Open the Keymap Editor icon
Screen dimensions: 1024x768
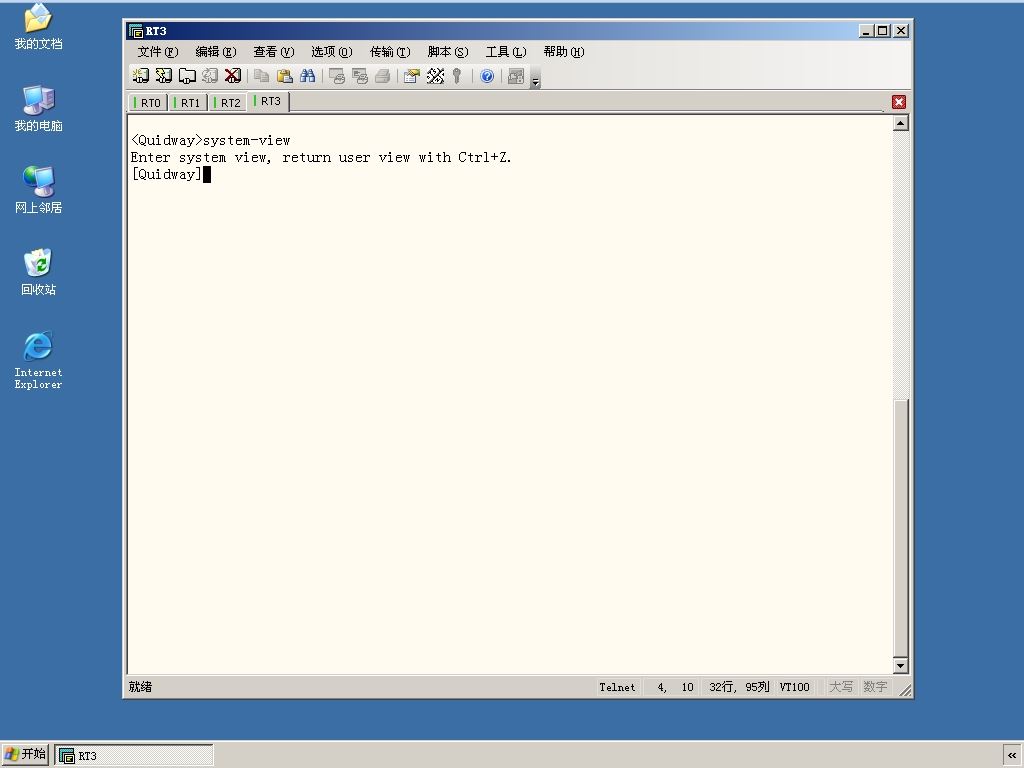[435, 76]
